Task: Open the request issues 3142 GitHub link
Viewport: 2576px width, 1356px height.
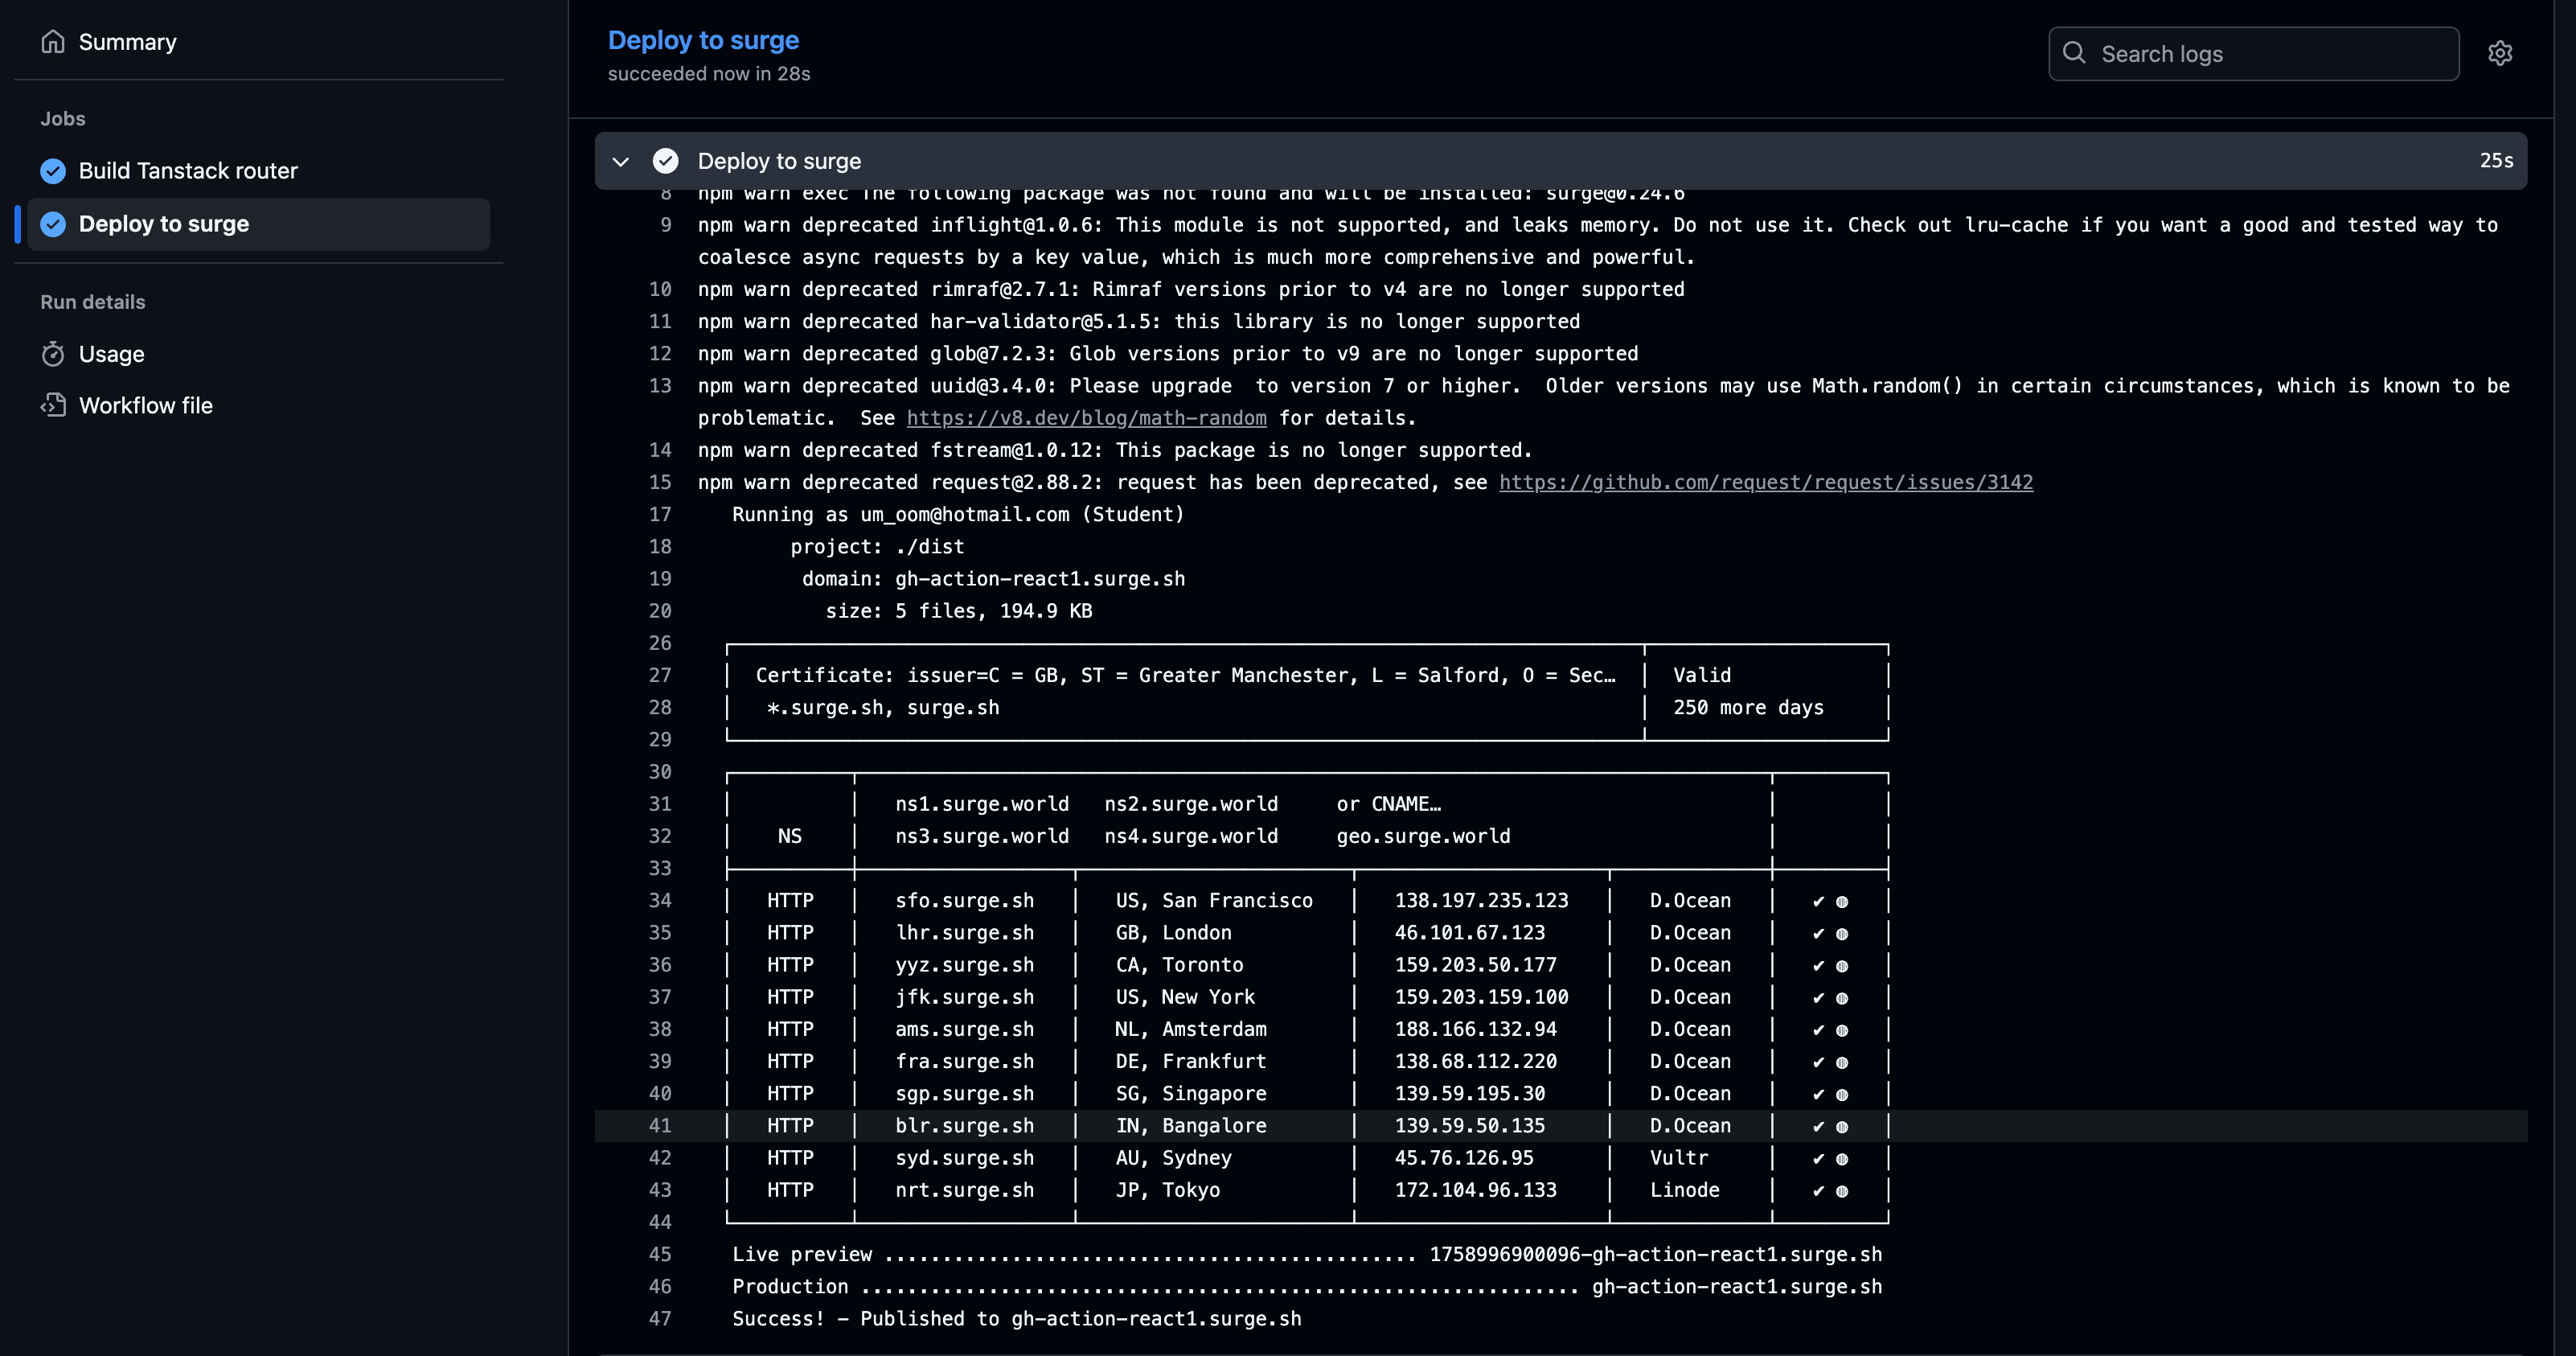Action: point(1765,482)
